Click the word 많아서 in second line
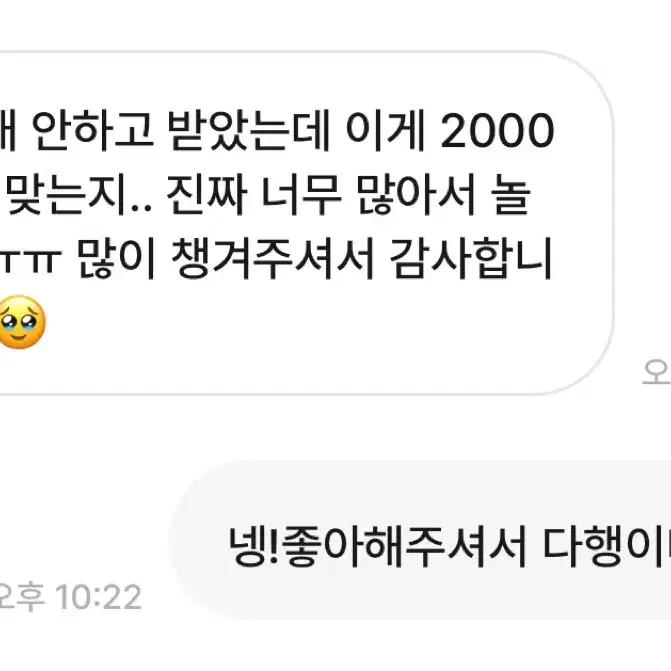This screenshot has width=671, height=671. click(x=416, y=195)
